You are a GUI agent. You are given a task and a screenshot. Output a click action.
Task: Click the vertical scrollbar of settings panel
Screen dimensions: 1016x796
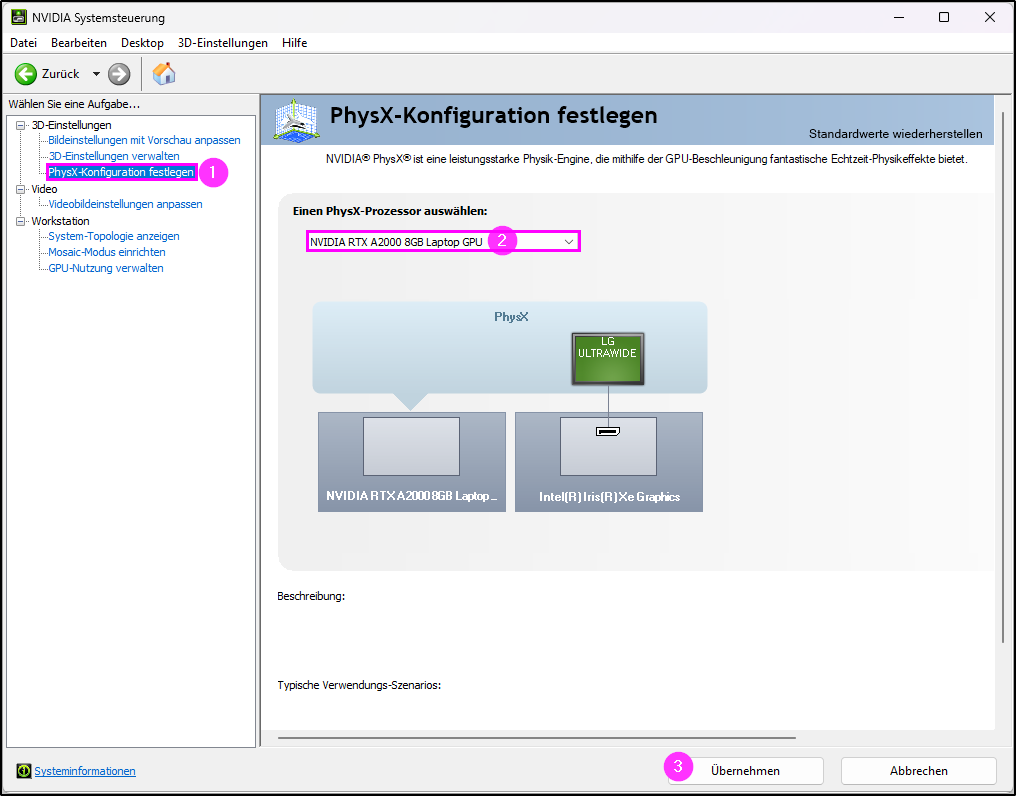(x=1004, y=376)
